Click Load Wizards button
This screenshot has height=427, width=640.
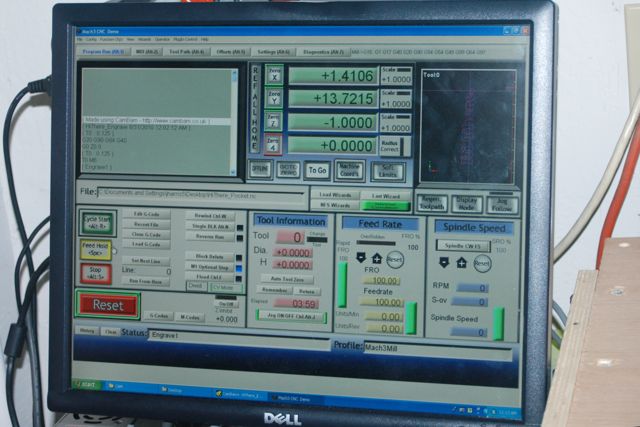pos(335,195)
